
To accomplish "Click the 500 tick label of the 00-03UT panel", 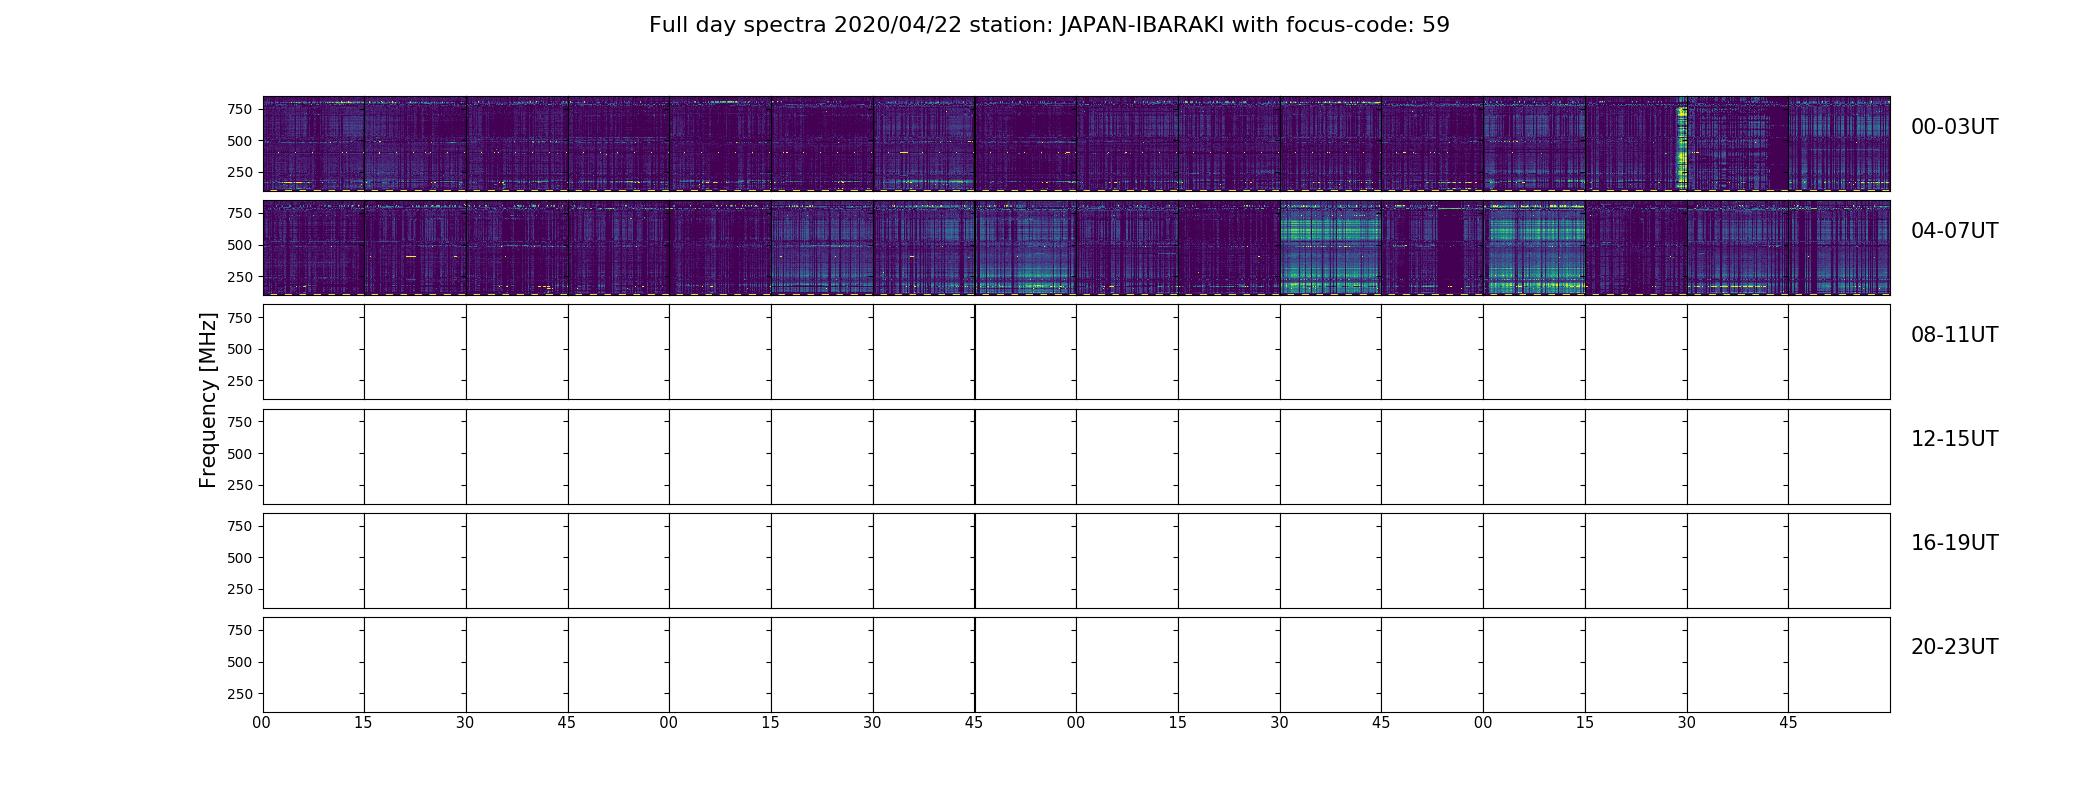I will [x=240, y=141].
